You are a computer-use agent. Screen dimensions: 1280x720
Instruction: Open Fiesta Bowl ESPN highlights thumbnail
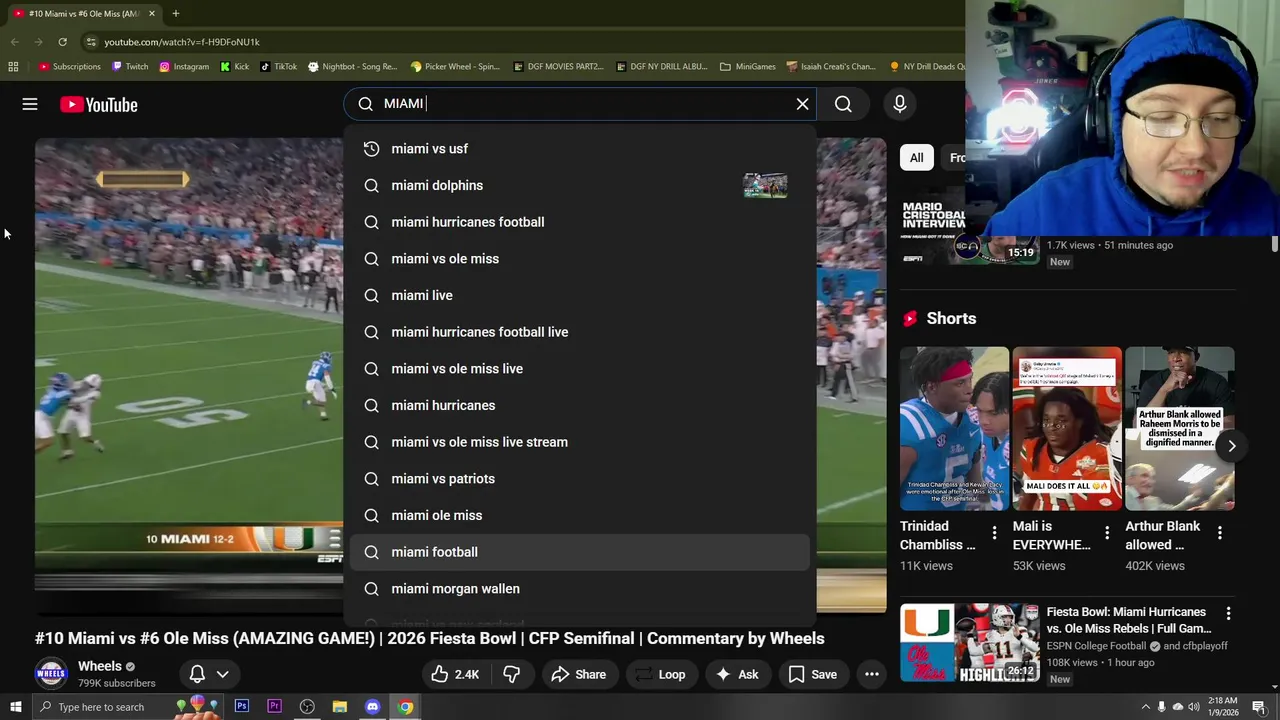pos(970,643)
